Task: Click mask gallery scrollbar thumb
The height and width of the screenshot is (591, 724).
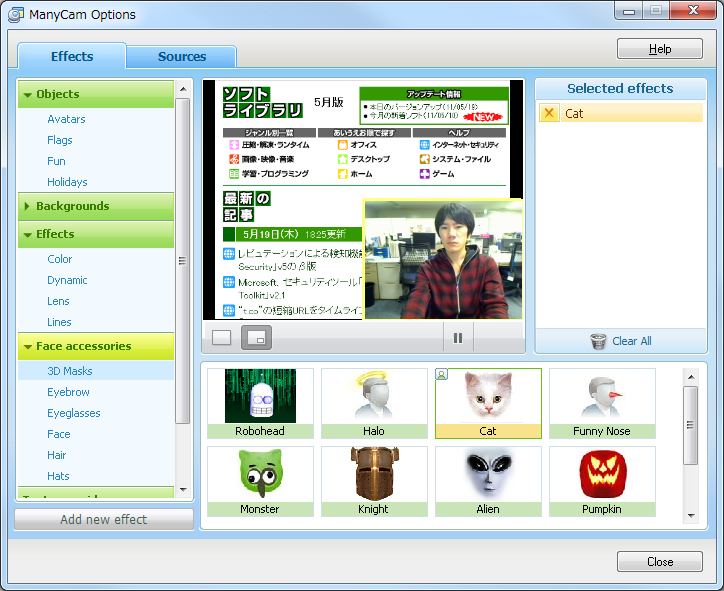Action: point(691,425)
